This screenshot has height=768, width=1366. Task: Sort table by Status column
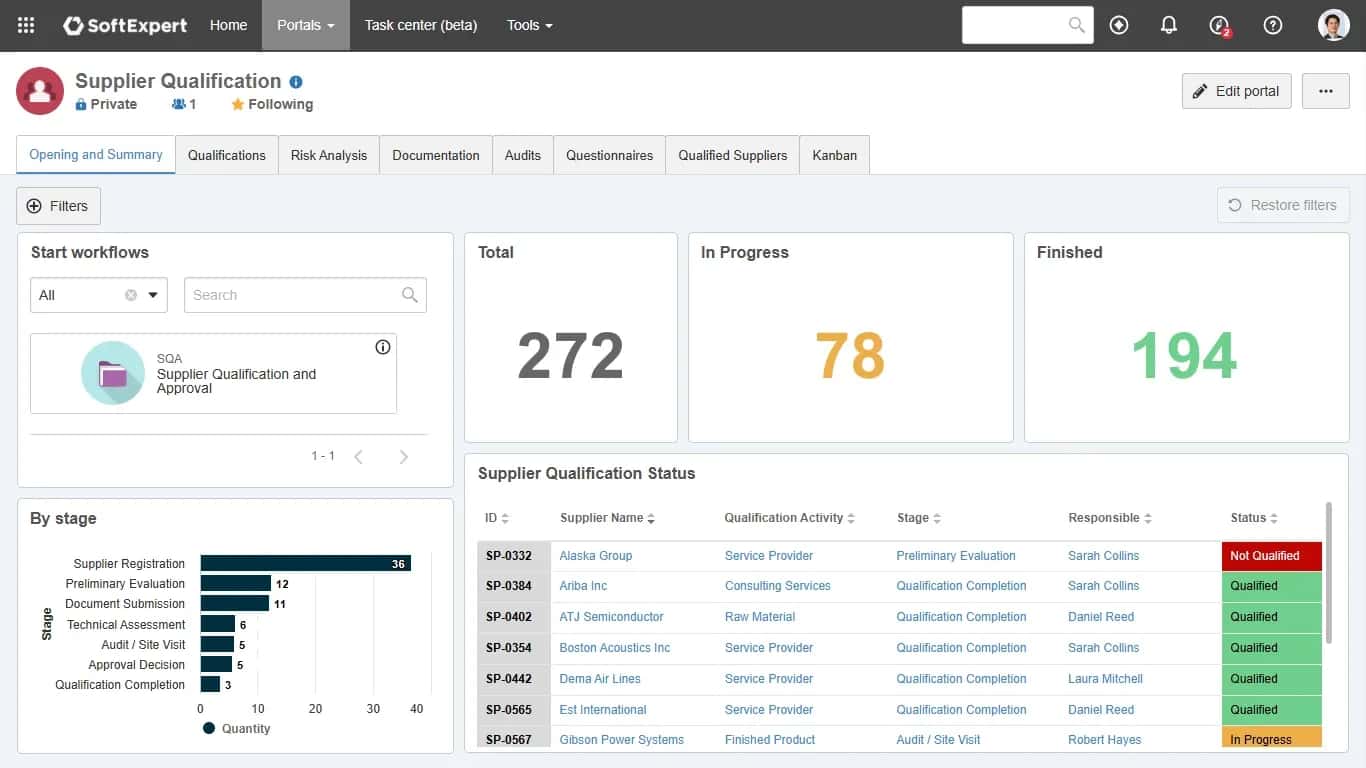point(1254,518)
